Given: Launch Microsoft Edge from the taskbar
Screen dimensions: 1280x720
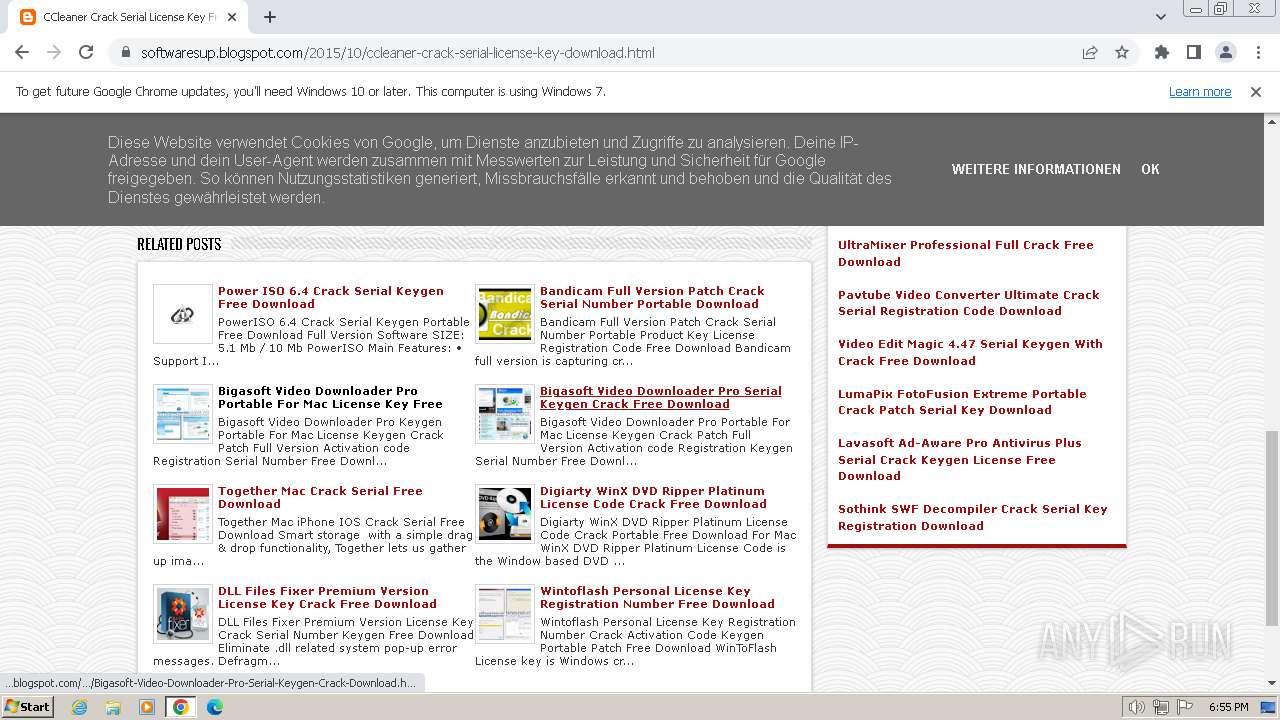Looking at the screenshot, I should point(215,707).
